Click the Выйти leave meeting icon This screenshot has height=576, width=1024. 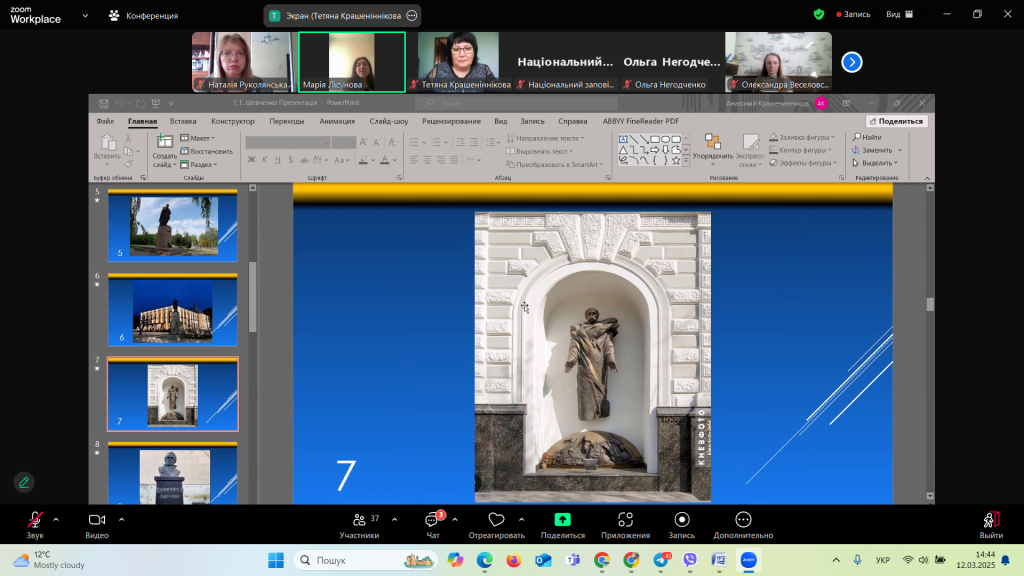[991, 520]
